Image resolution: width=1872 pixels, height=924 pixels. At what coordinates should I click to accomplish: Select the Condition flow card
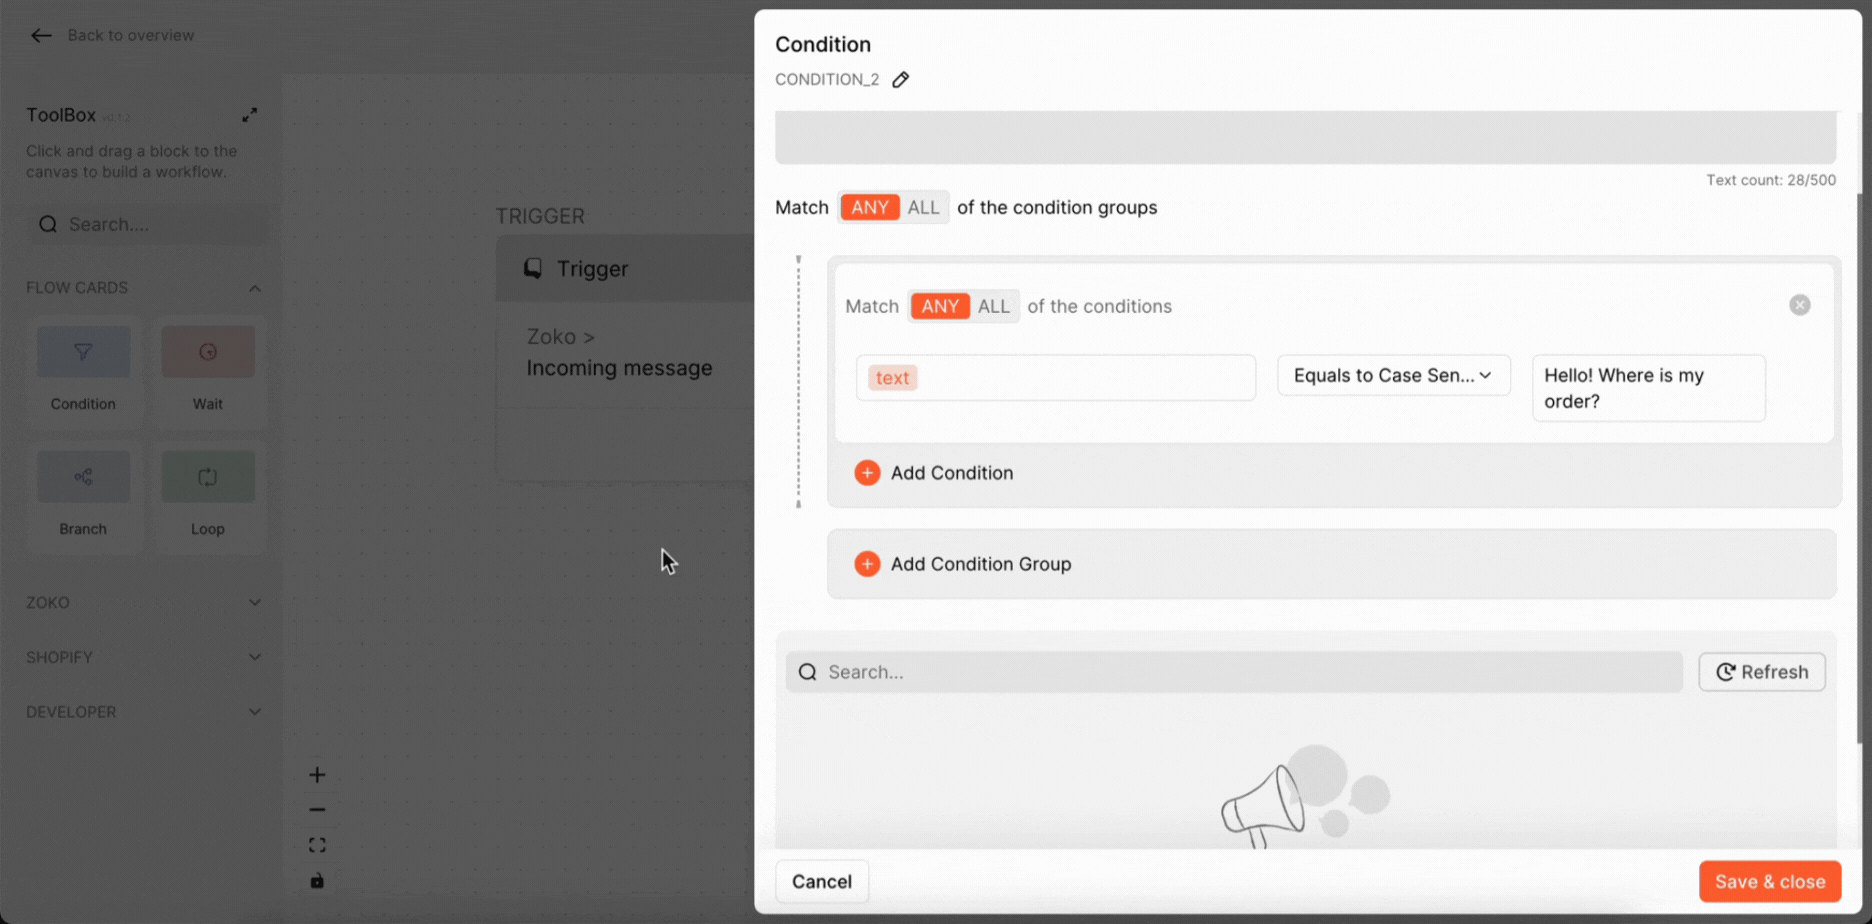pos(83,371)
